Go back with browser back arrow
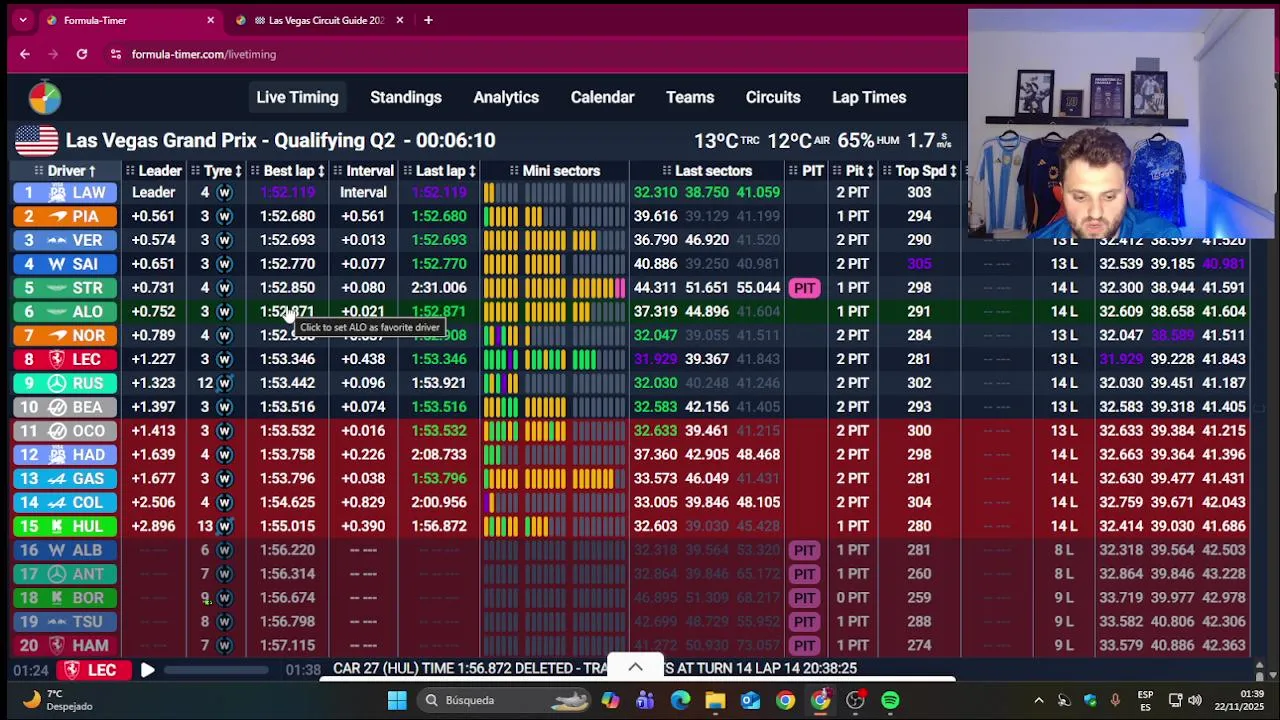This screenshot has height=720, width=1280. coord(25,54)
